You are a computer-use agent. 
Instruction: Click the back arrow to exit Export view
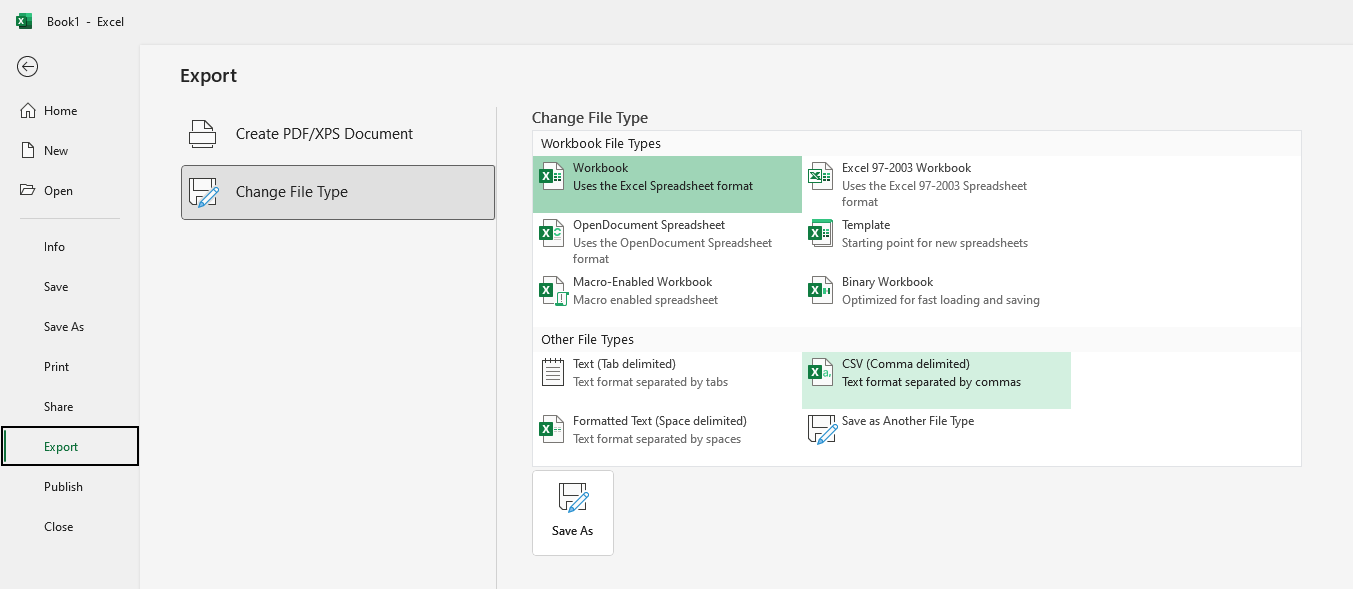[x=27, y=66]
